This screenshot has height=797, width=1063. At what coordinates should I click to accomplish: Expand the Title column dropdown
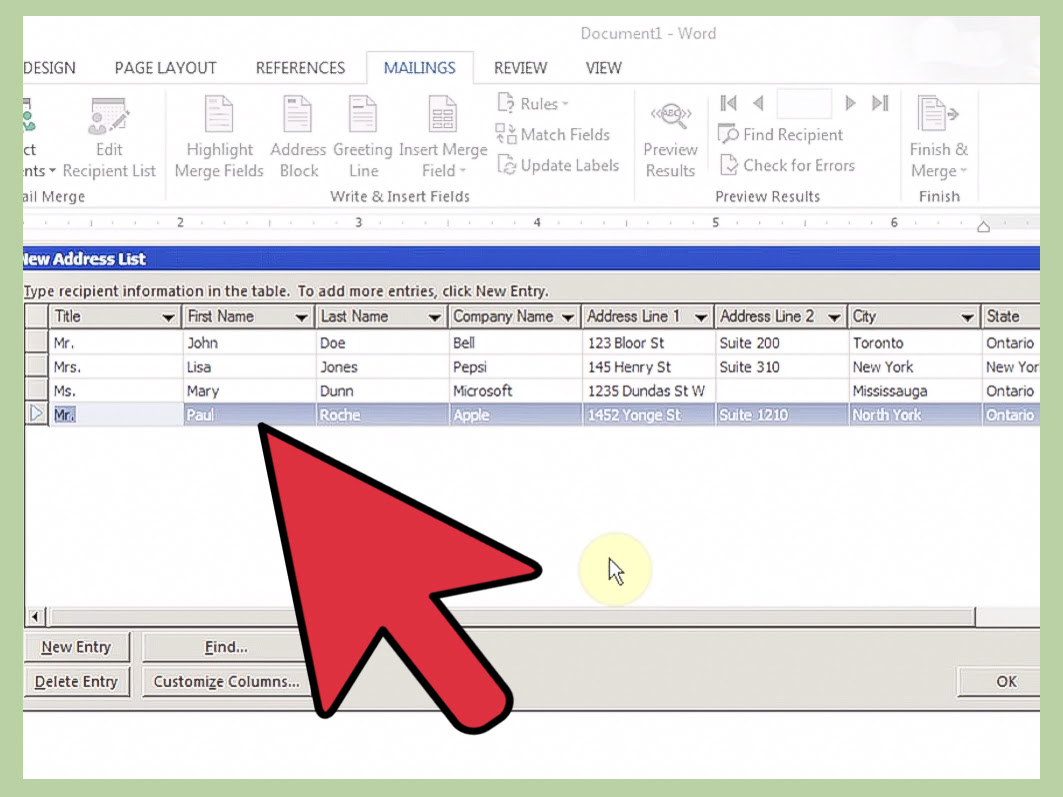click(168, 317)
